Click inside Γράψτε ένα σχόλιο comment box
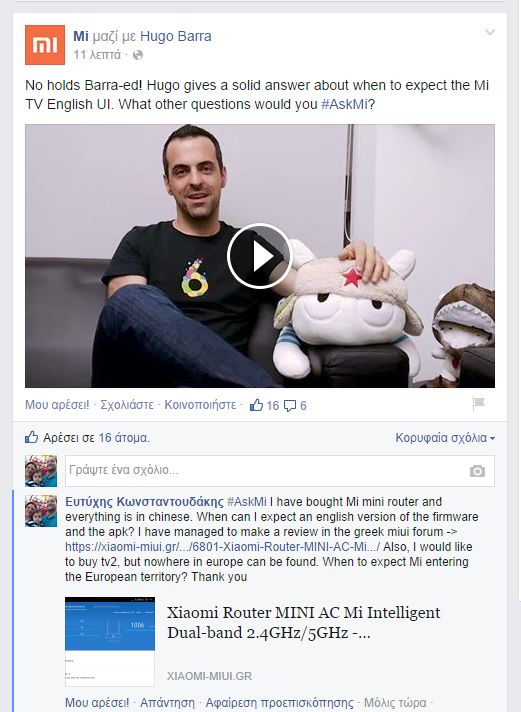 pos(280,471)
